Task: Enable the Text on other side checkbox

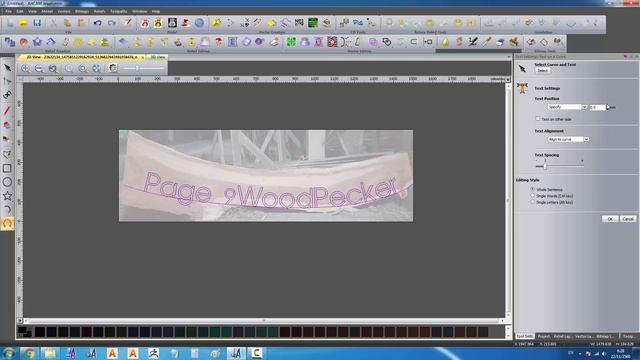Action: coord(538,119)
